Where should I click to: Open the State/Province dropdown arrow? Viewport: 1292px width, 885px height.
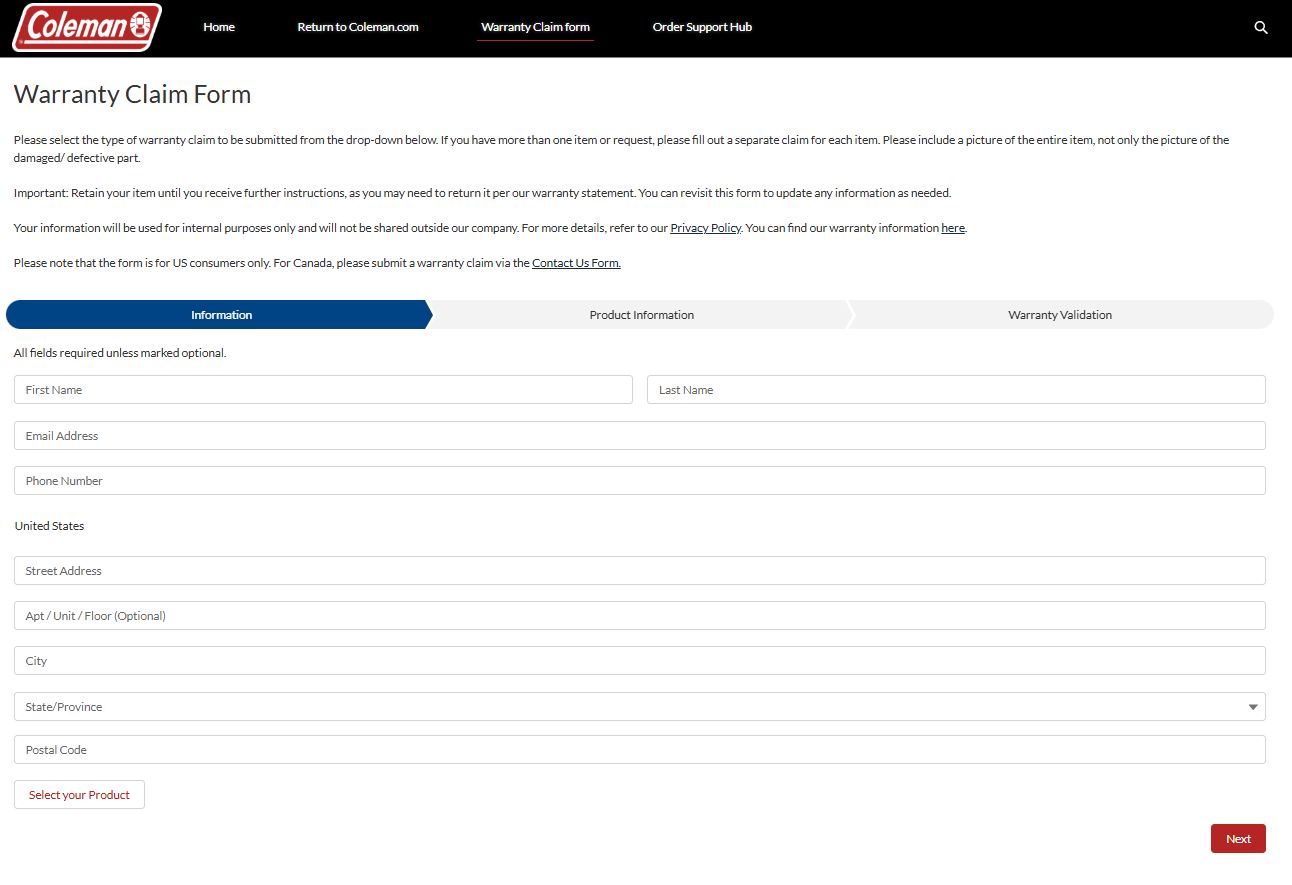[x=1253, y=705]
